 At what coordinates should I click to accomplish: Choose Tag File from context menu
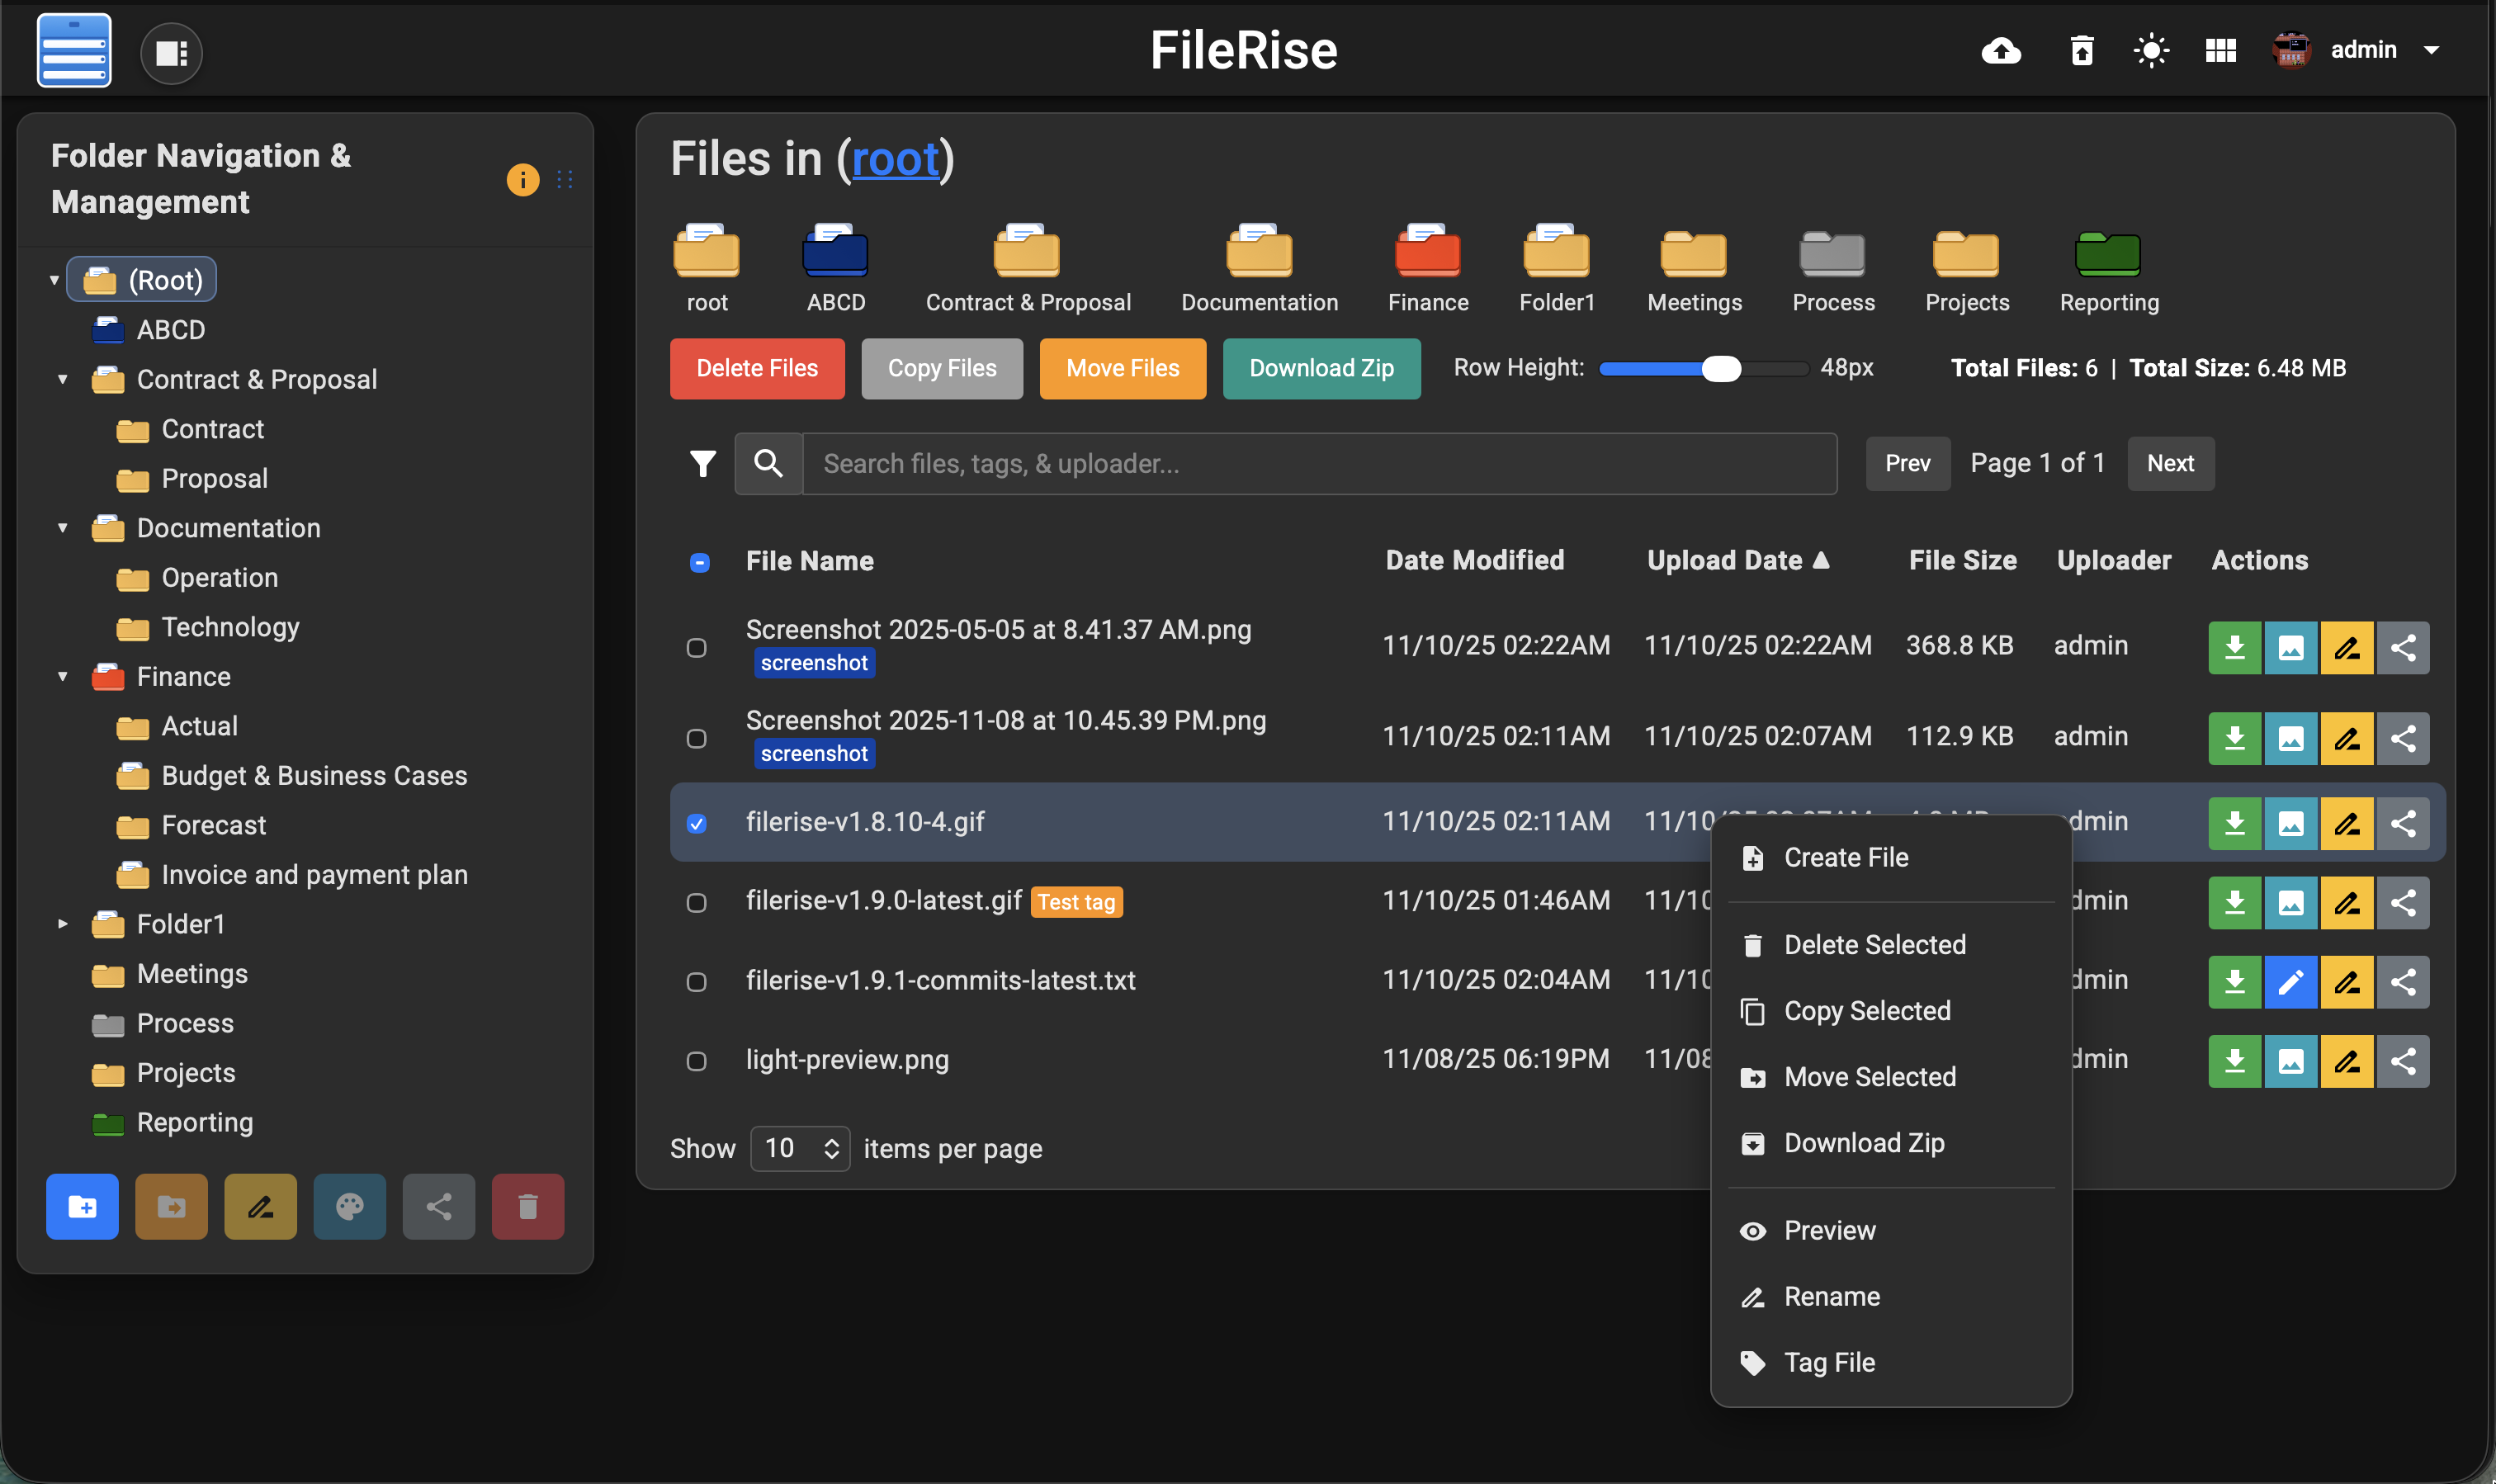pyautogui.click(x=1829, y=1362)
